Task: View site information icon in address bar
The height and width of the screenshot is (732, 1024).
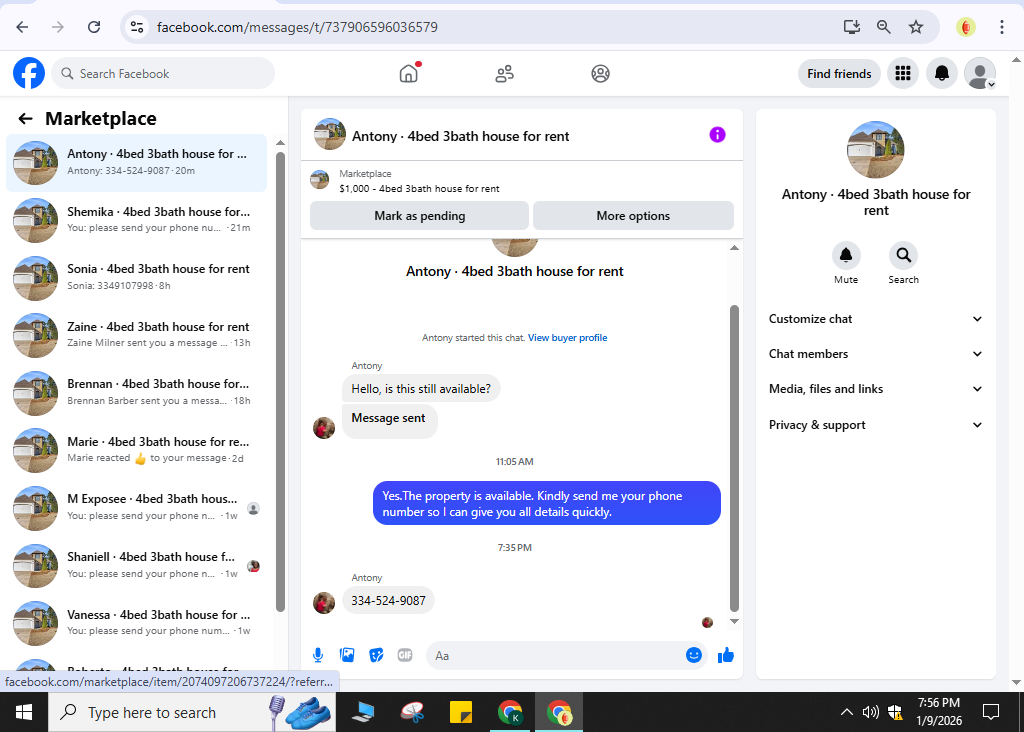Action: click(136, 27)
